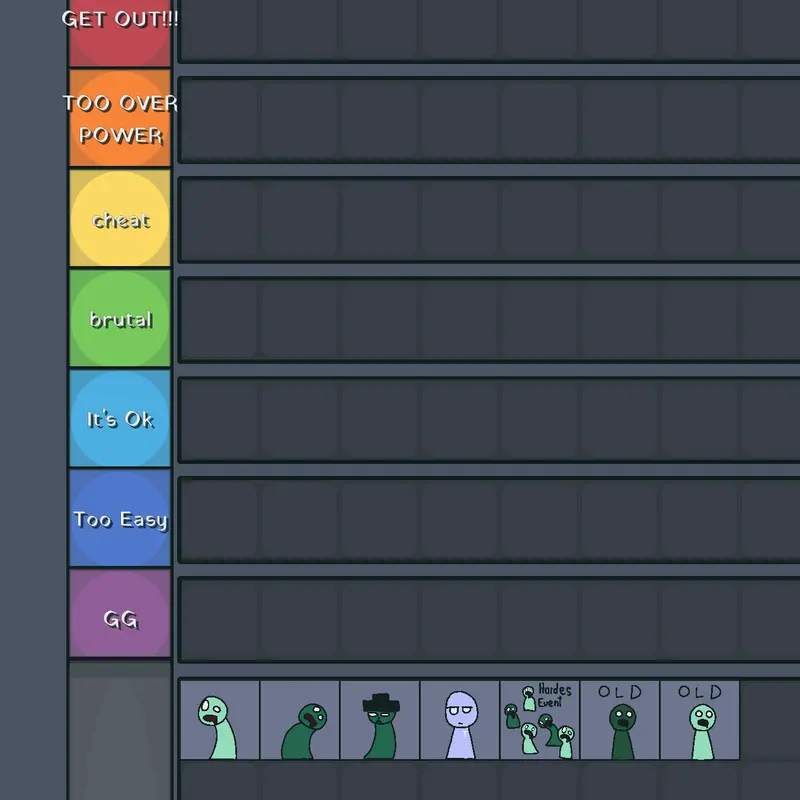This screenshot has width=800, height=800.
Task: Select the pale lavender bored character thumbnail
Action: tap(460, 720)
